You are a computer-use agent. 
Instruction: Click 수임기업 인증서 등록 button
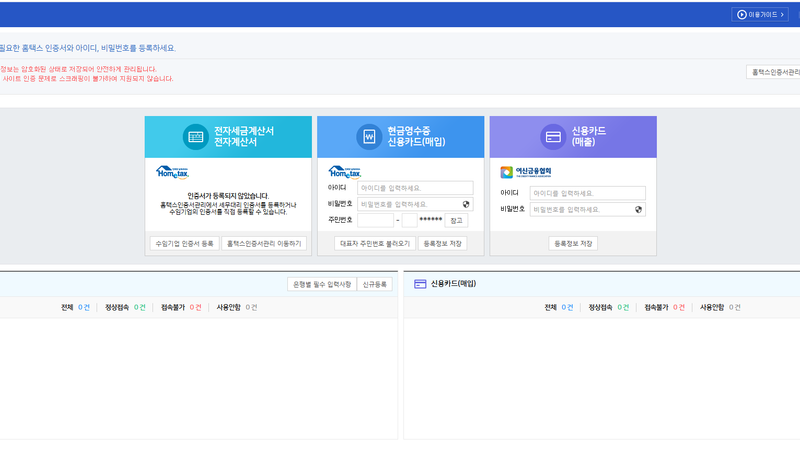(184, 243)
